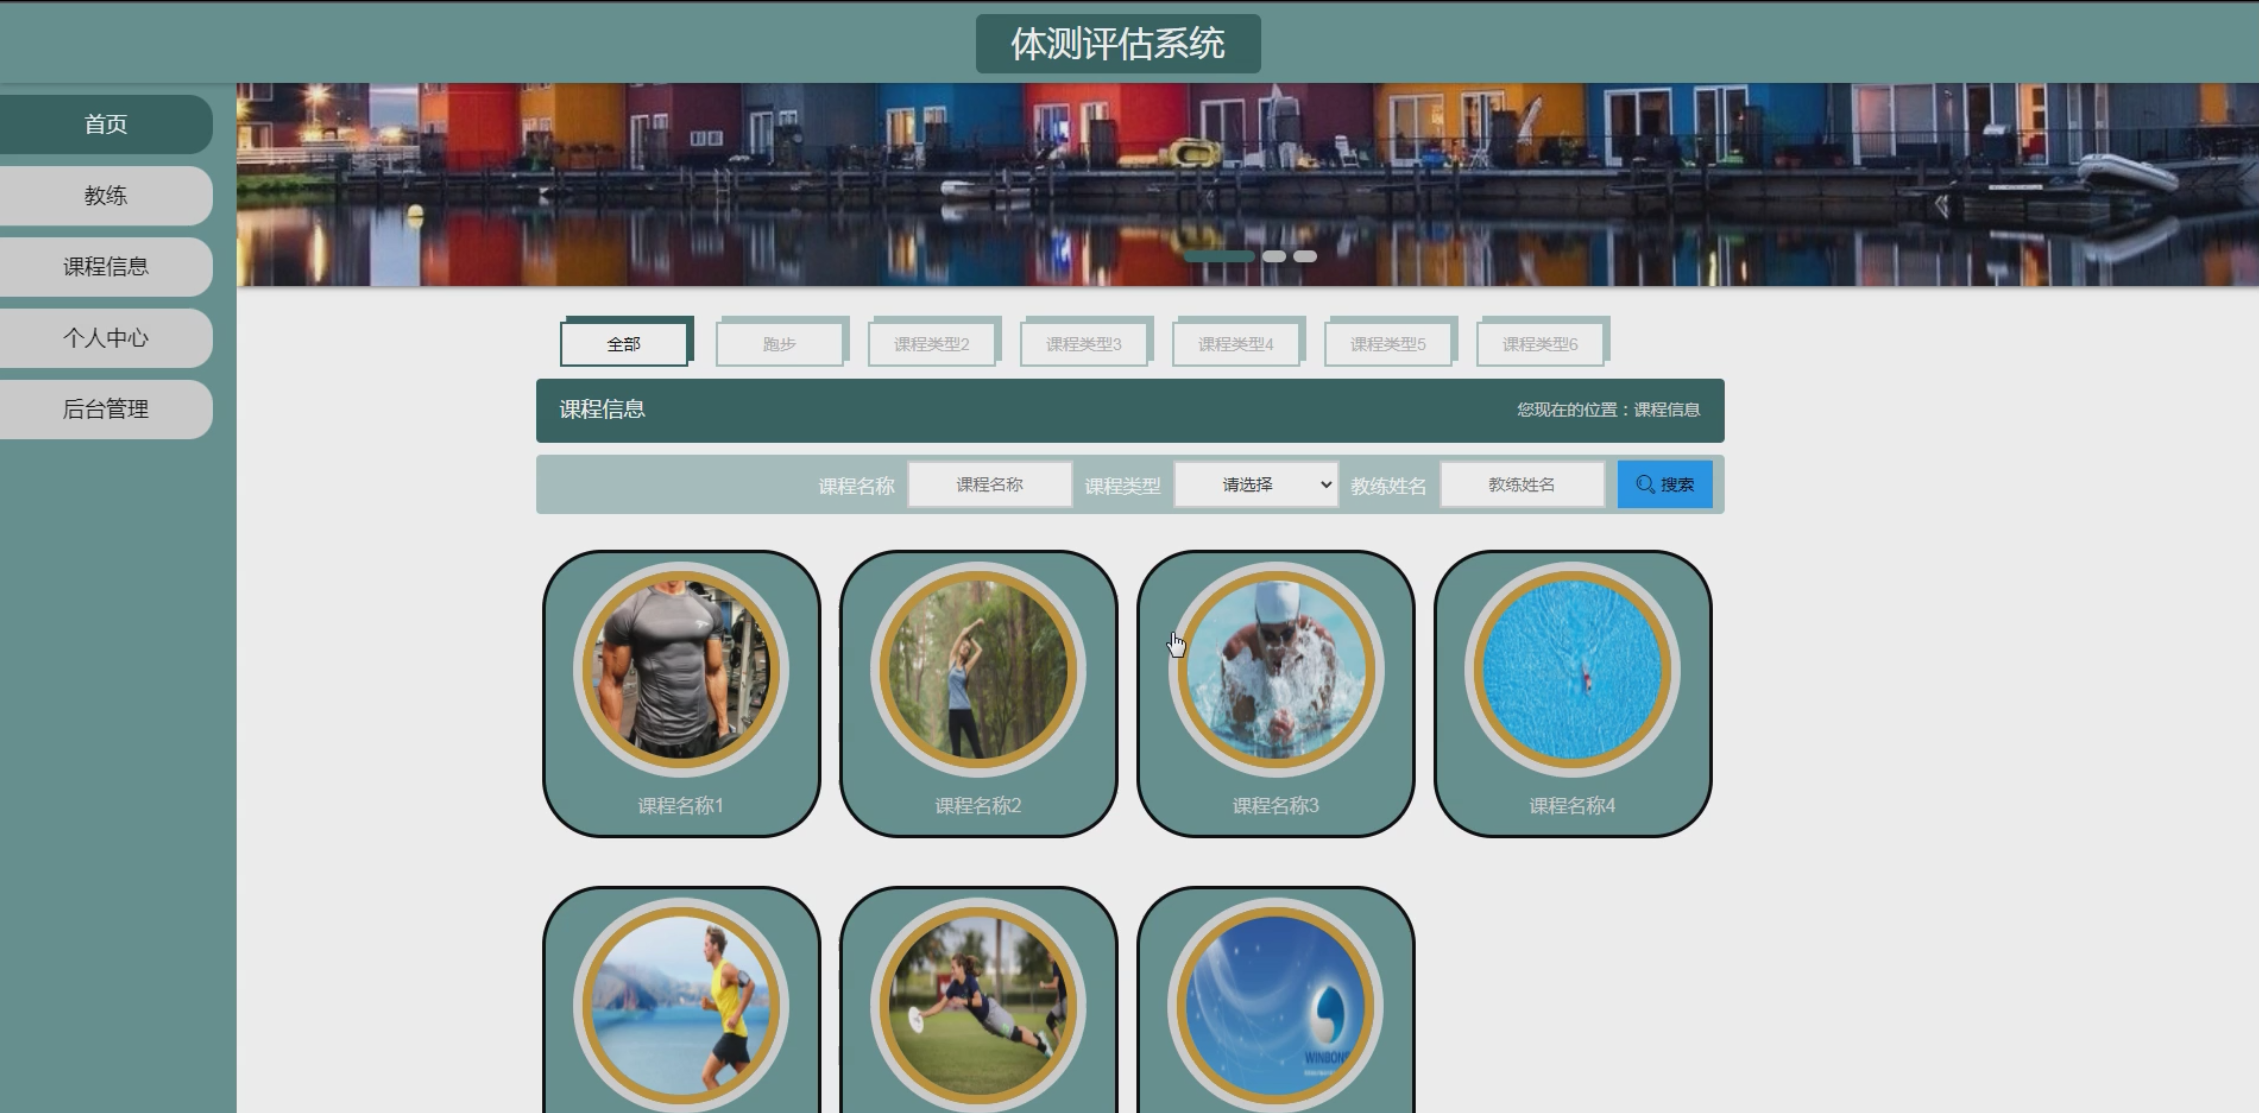Screen dimensions: 2259x1113
Task: Select the 课程类型4 filter tab
Action: pyautogui.click(x=1236, y=344)
